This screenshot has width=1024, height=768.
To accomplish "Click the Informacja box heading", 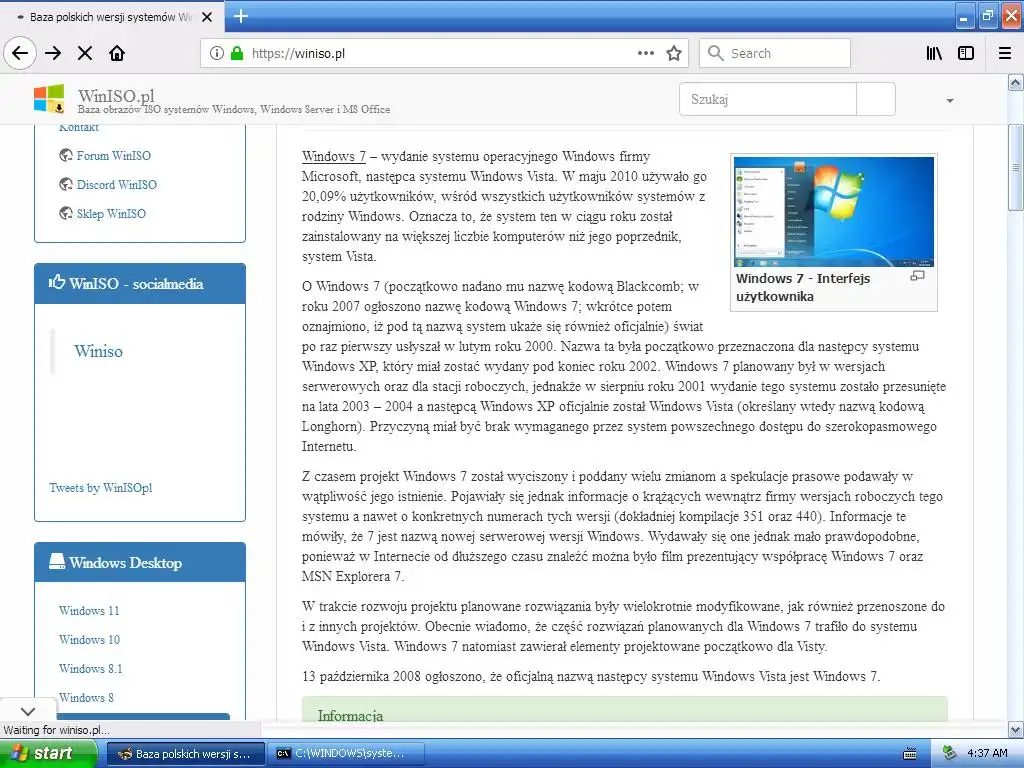I will tap(350, 715).
